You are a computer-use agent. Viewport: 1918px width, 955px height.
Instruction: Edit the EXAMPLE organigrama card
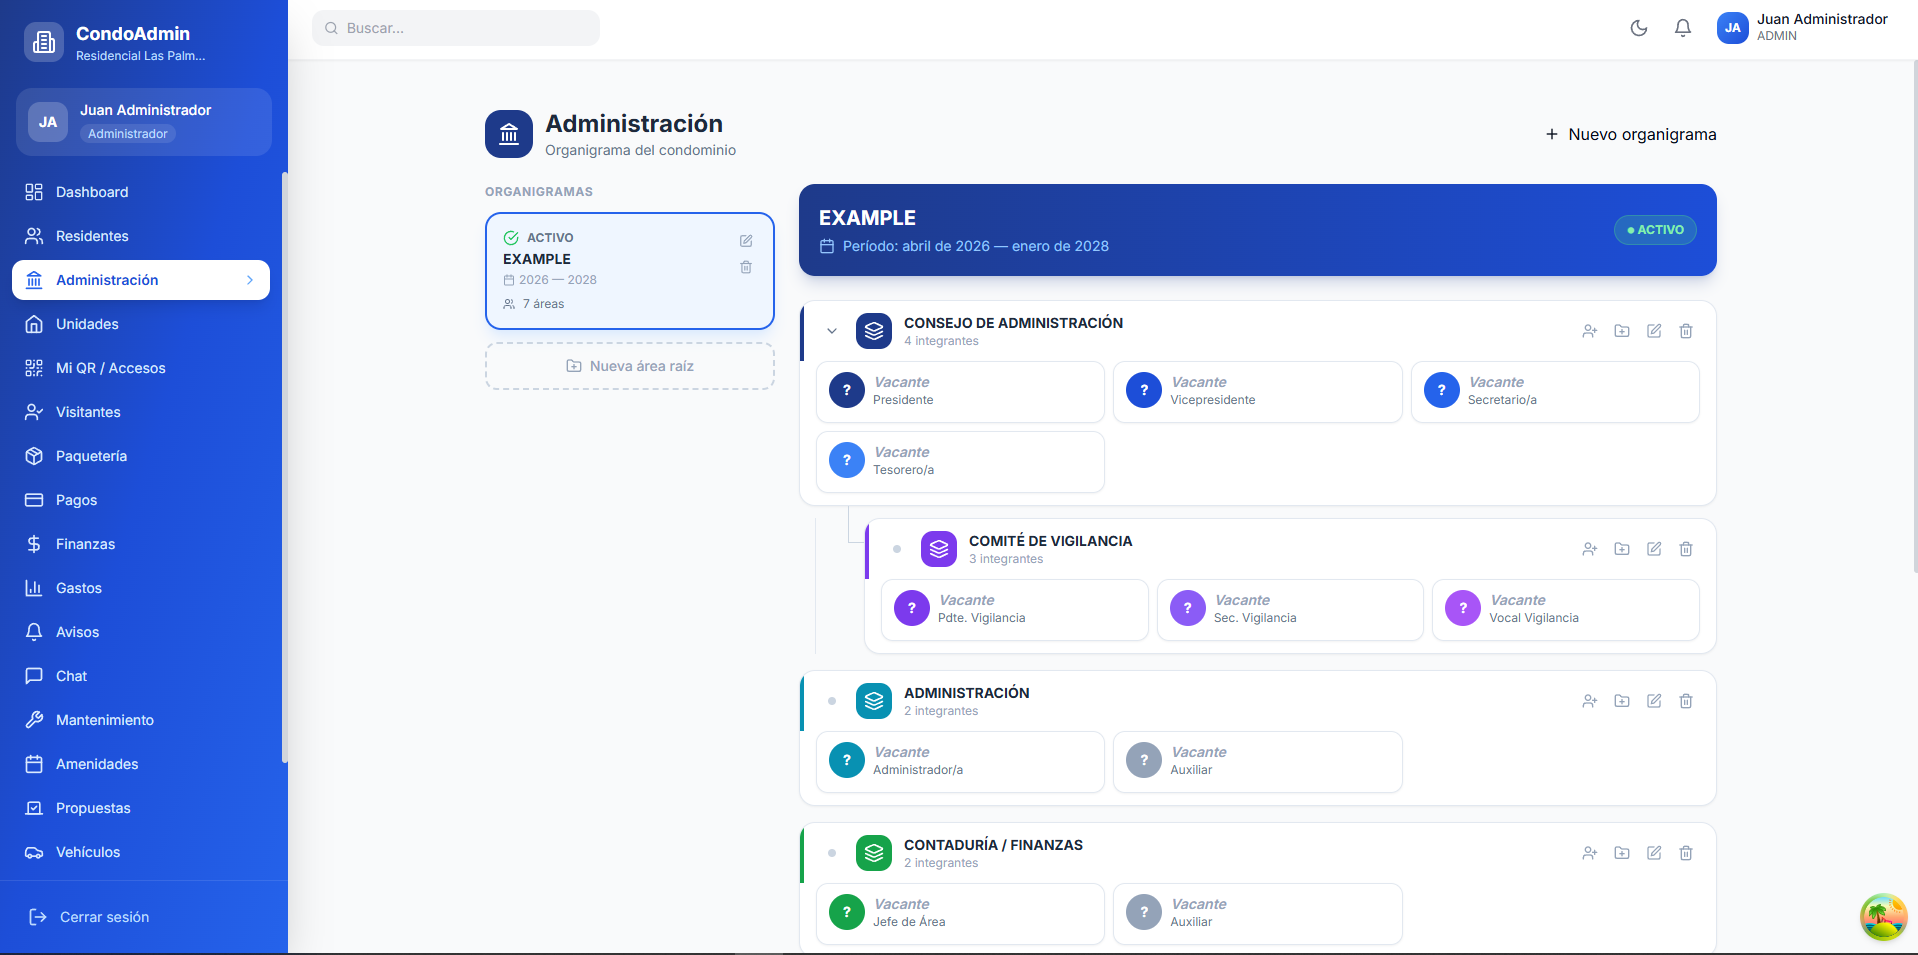(x=745, y=241)
